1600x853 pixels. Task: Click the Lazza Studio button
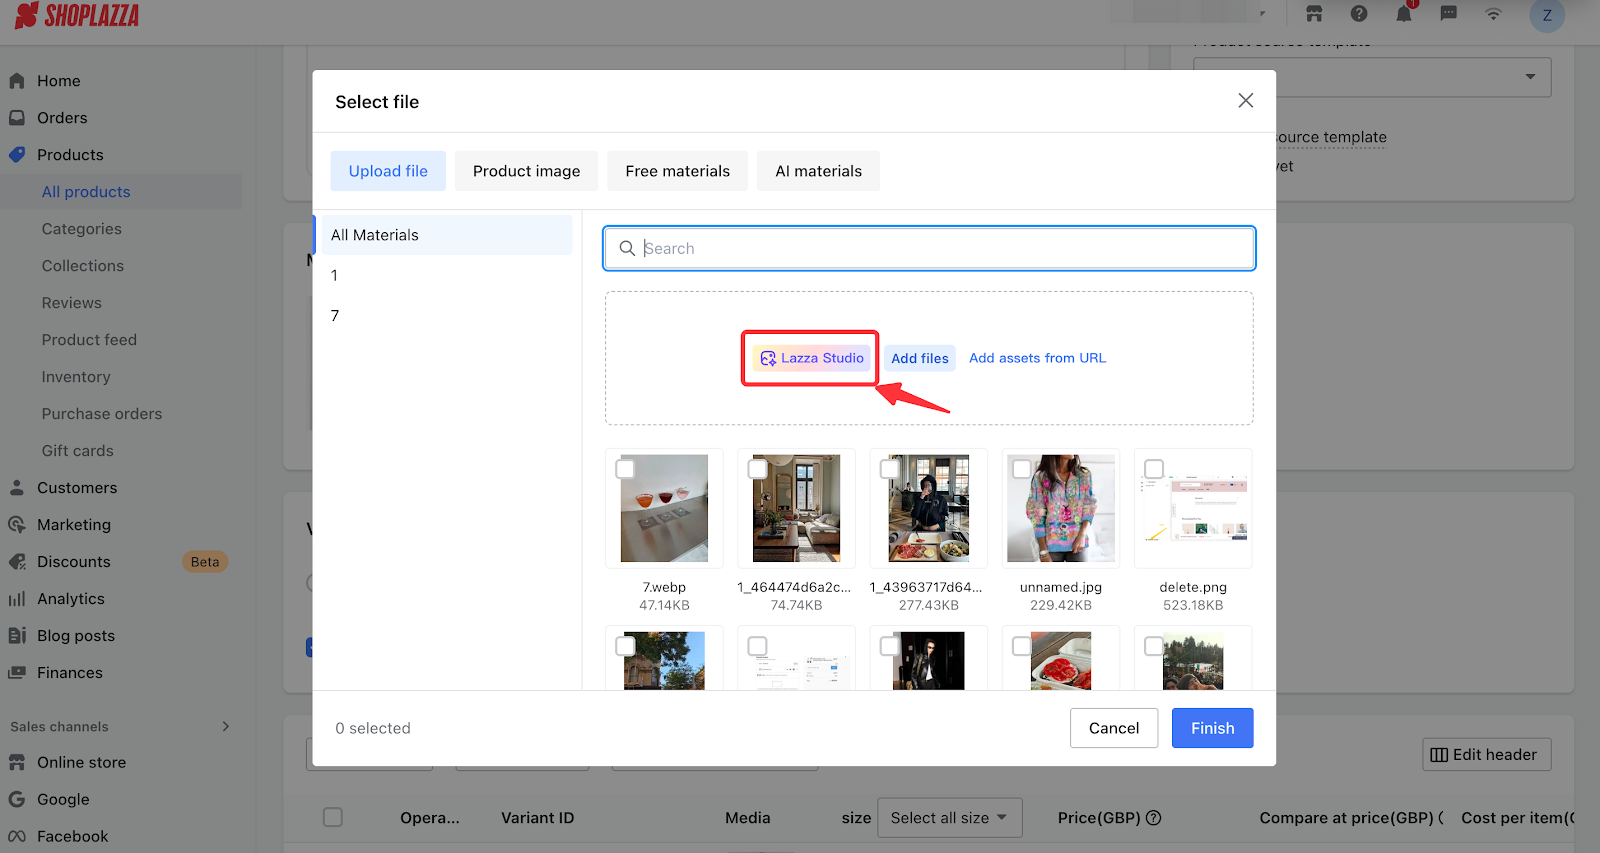click(811, 358)
